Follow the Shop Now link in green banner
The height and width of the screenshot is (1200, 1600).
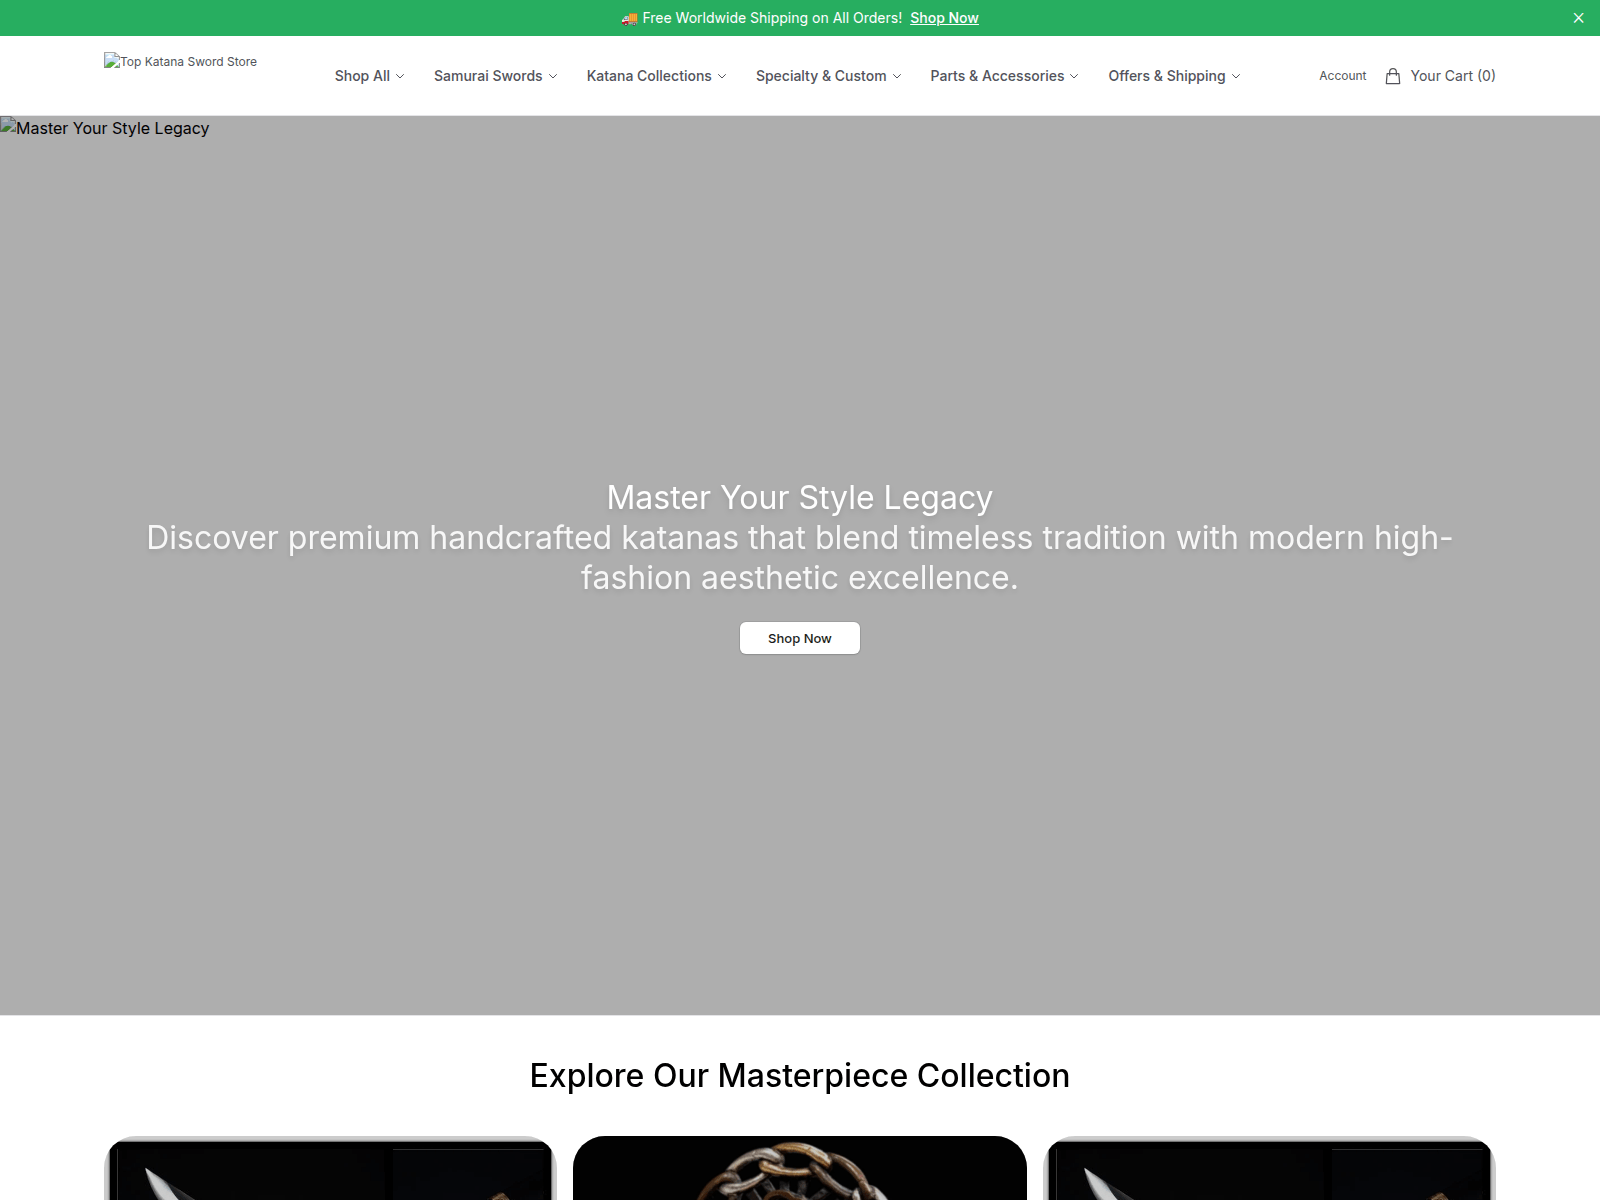point(944,18)
